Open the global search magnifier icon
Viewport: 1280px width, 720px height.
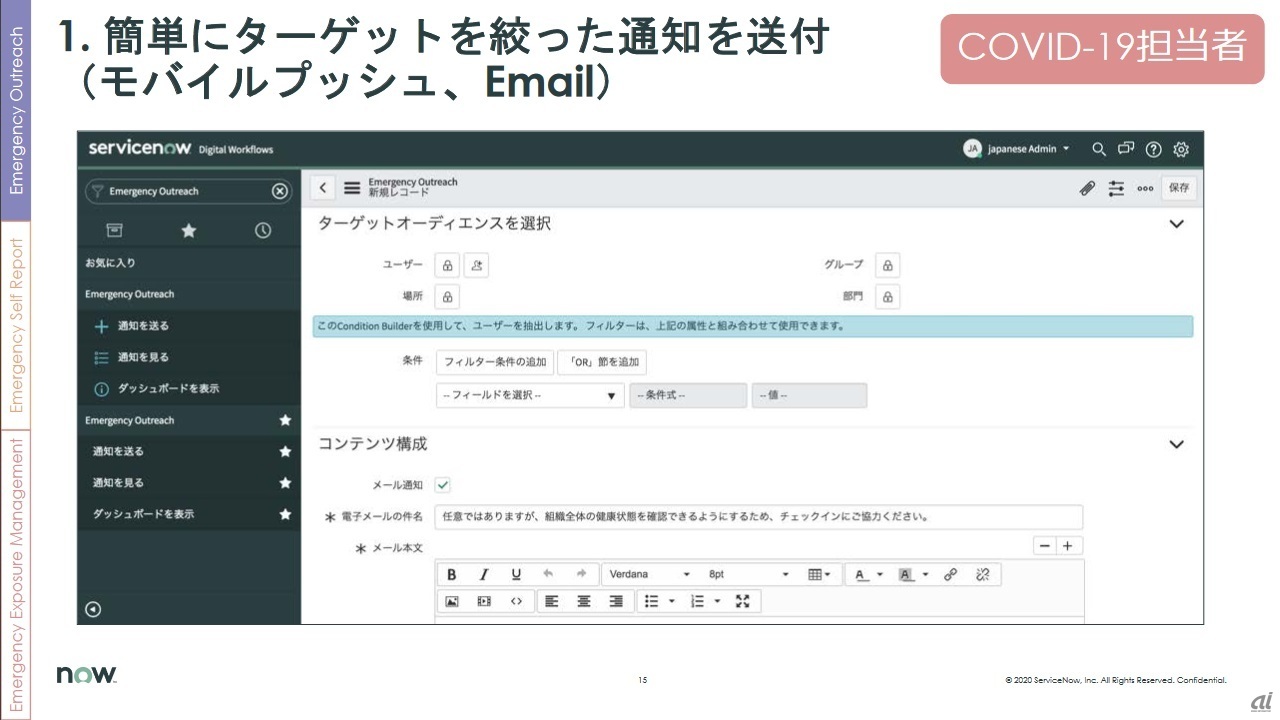1099,149
